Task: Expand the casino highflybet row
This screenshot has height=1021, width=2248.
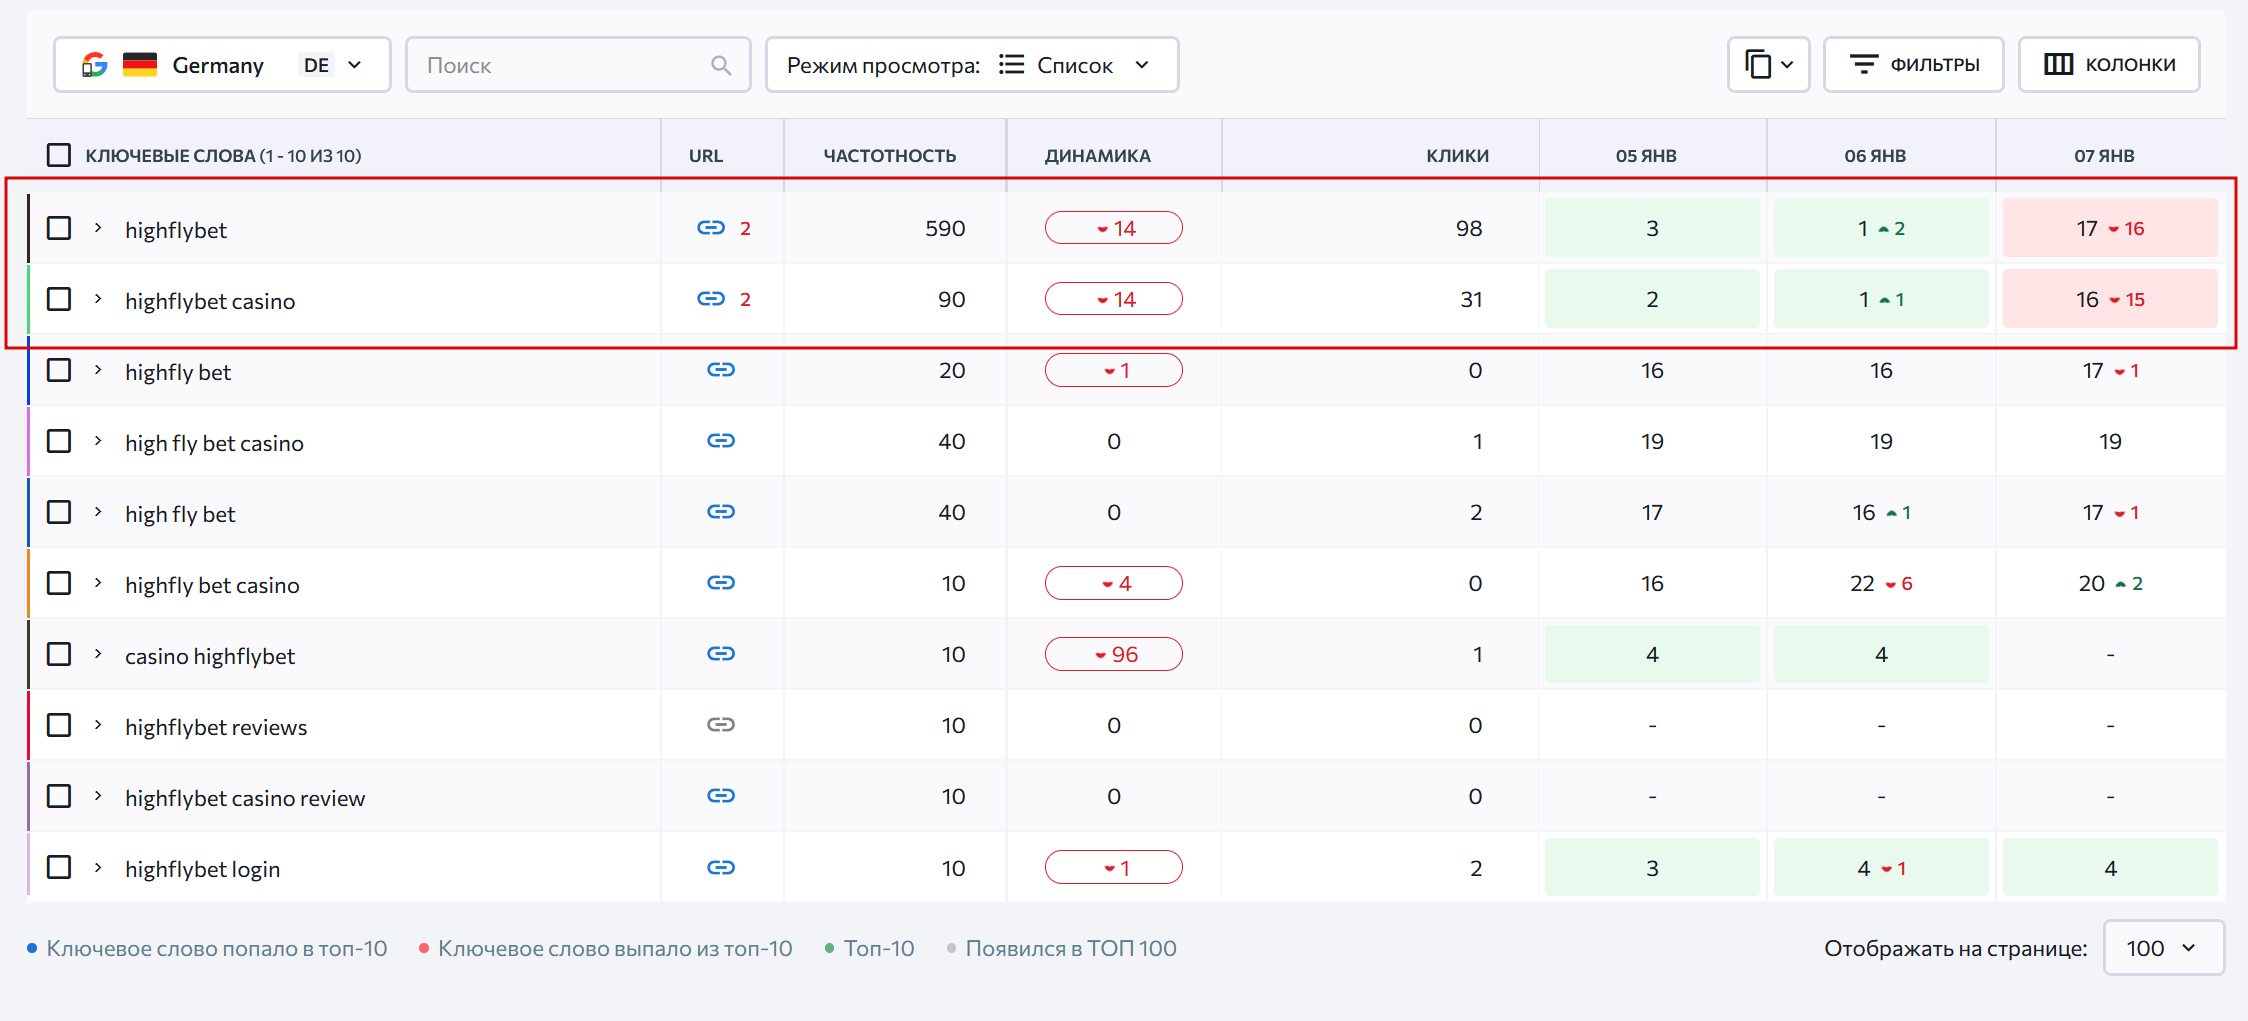Action: [98, 654]
